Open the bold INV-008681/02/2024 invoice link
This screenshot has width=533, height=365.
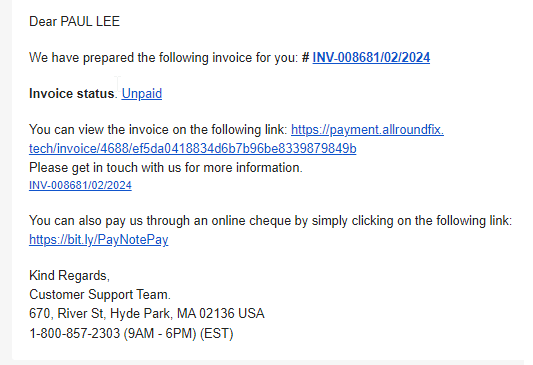coord(371,57)
